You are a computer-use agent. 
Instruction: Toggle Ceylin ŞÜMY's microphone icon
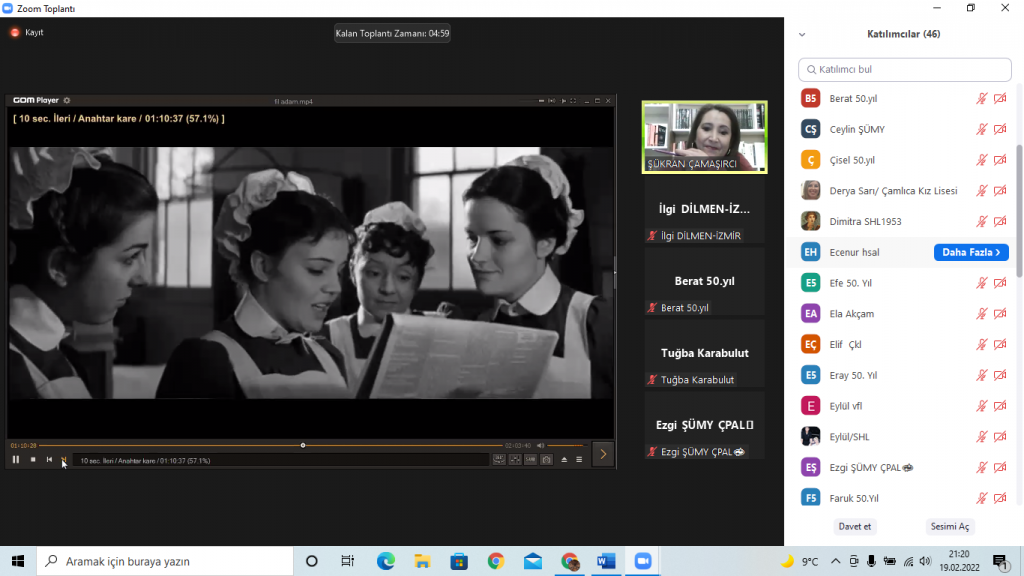pos(982,128)
